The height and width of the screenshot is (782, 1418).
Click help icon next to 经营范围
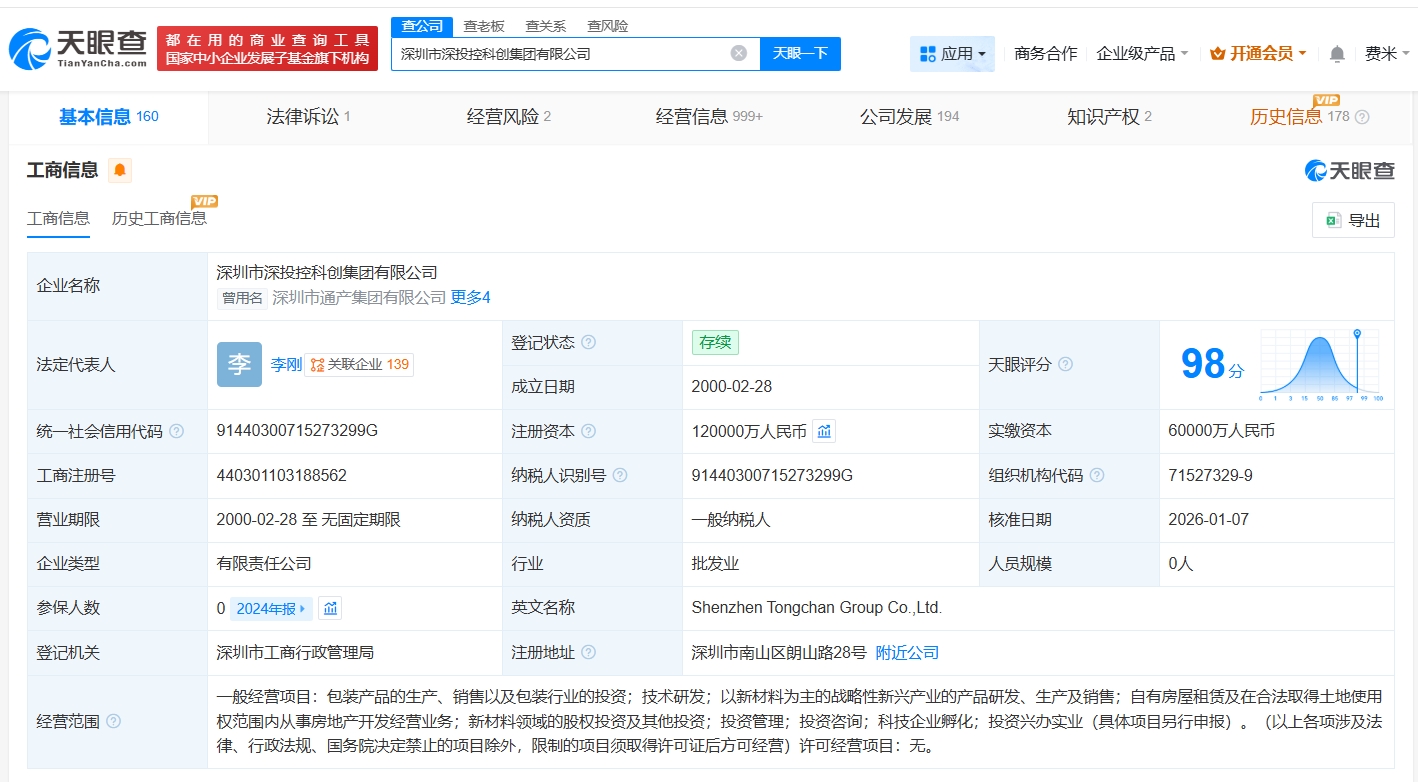tap(114, 721)
